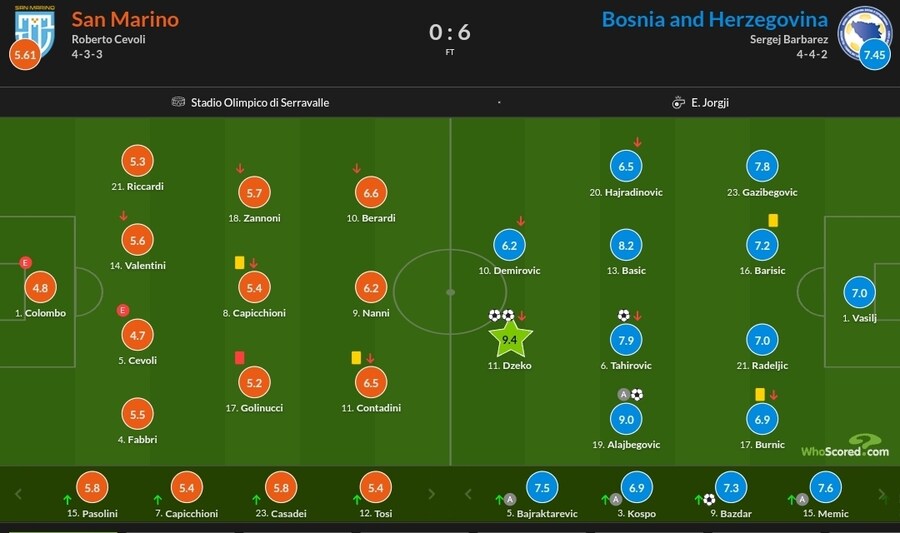
Task: Click the substitution arrow above Hajradinovic
Action: 638,143
